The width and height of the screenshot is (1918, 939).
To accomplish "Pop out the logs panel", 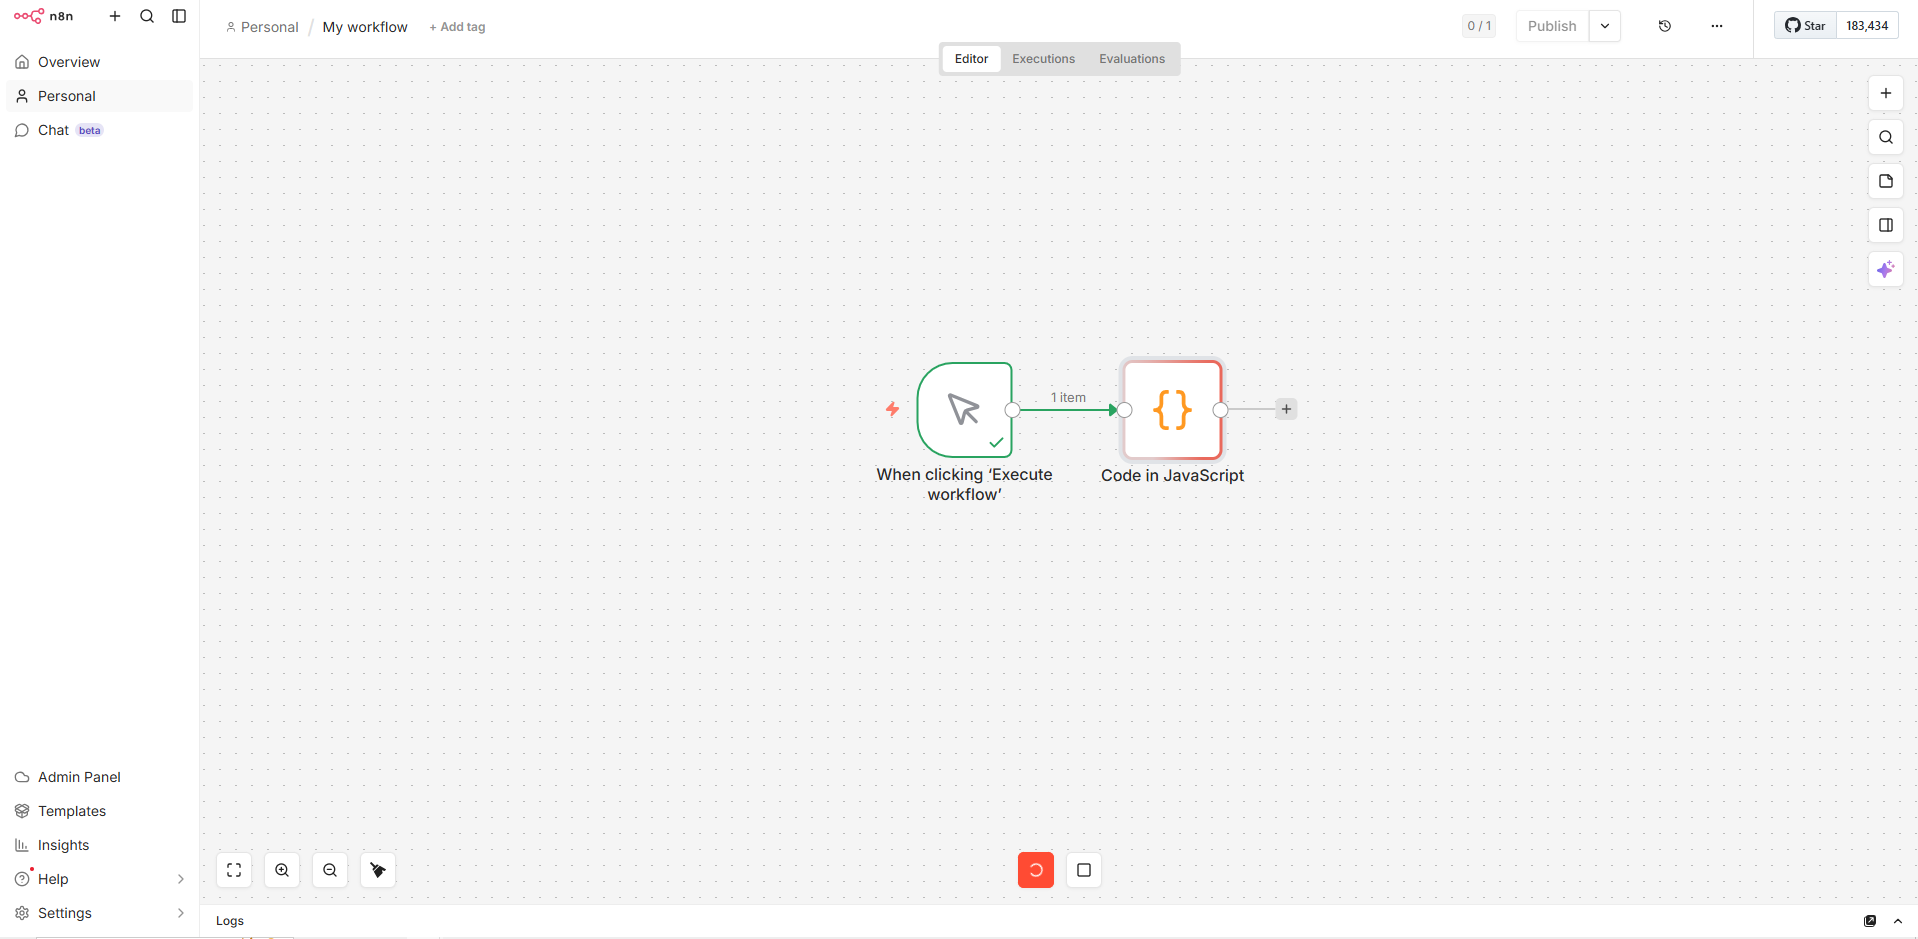I will pos(1870,921).
